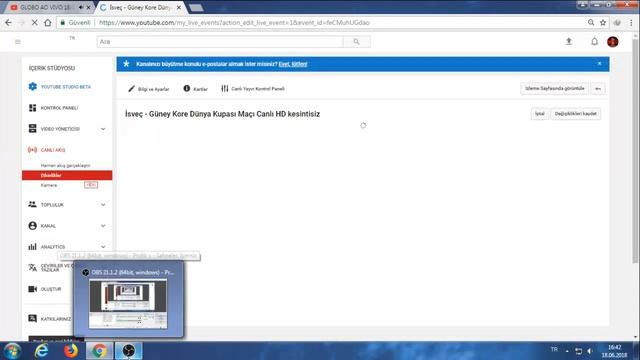The width and height of the screenshot is (640, 360).
Task: Bookmark this page with the star icon
Action: (x=603, y=23)
